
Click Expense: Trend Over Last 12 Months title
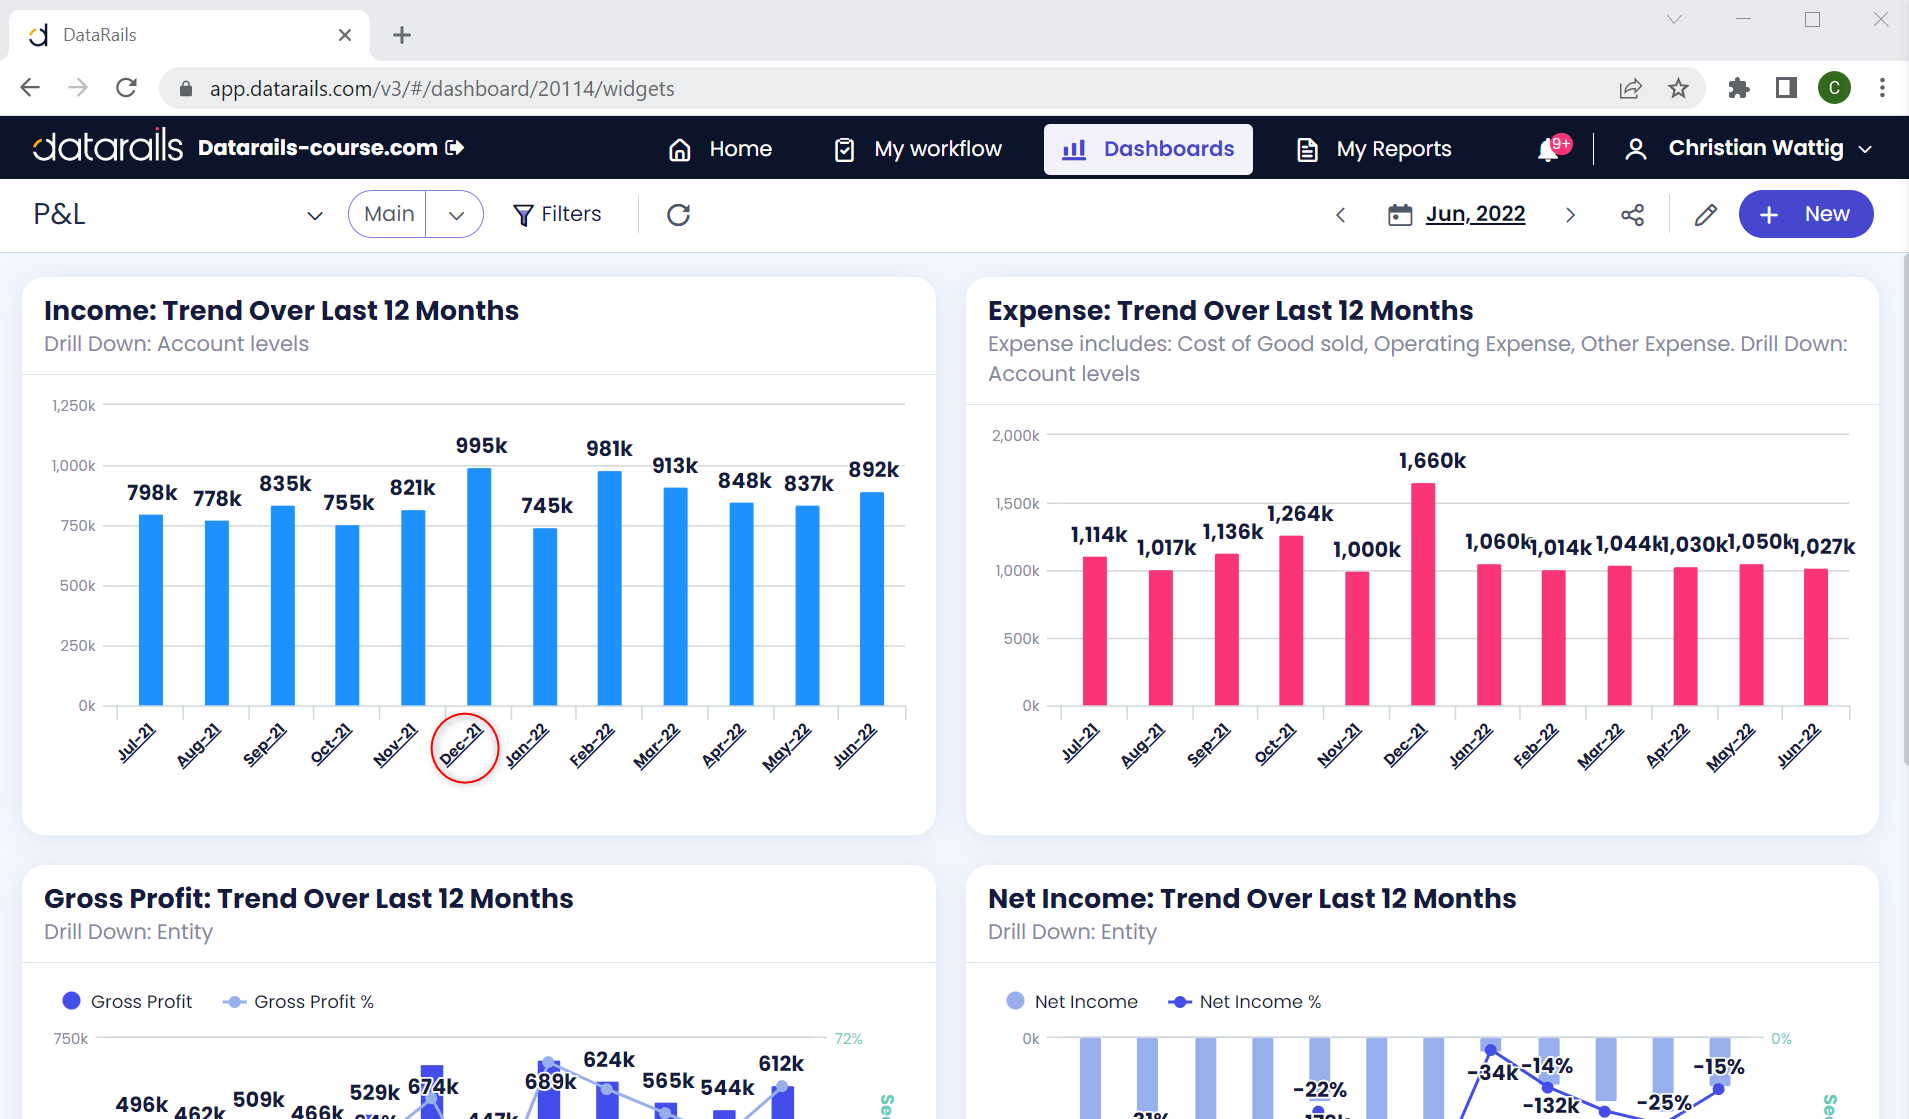tap(1230, 310)
